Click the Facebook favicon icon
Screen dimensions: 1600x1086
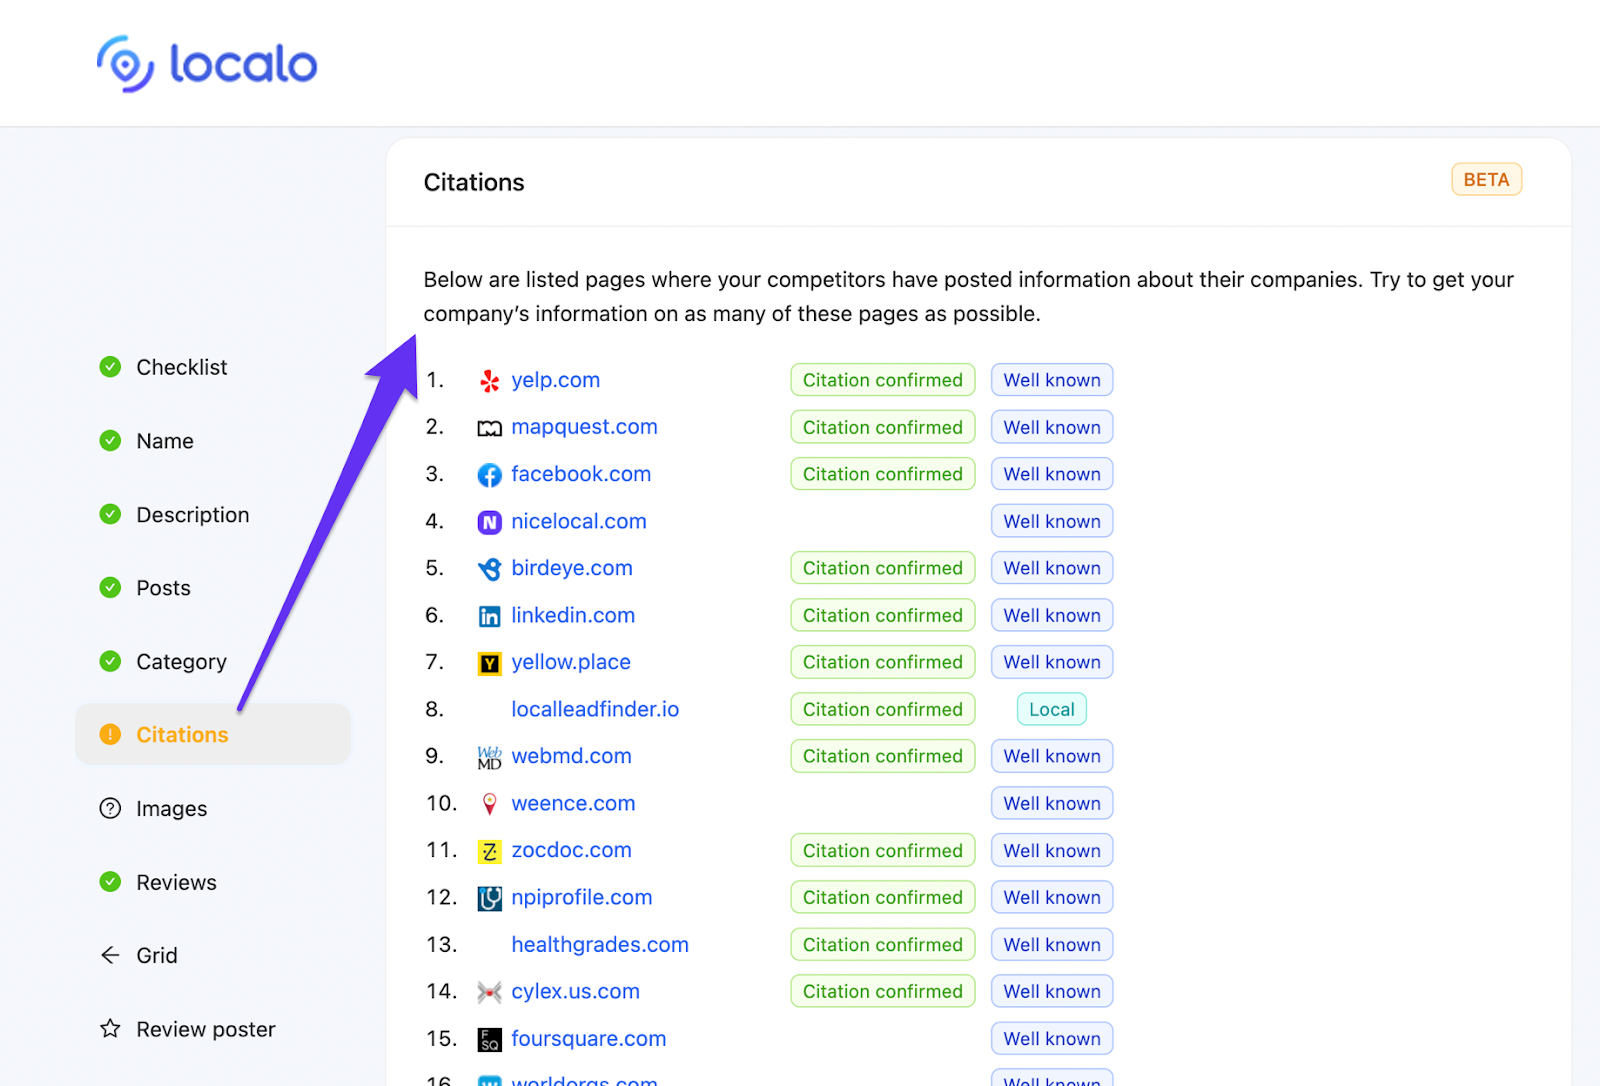pyautogui.click(x=489, y=475)
